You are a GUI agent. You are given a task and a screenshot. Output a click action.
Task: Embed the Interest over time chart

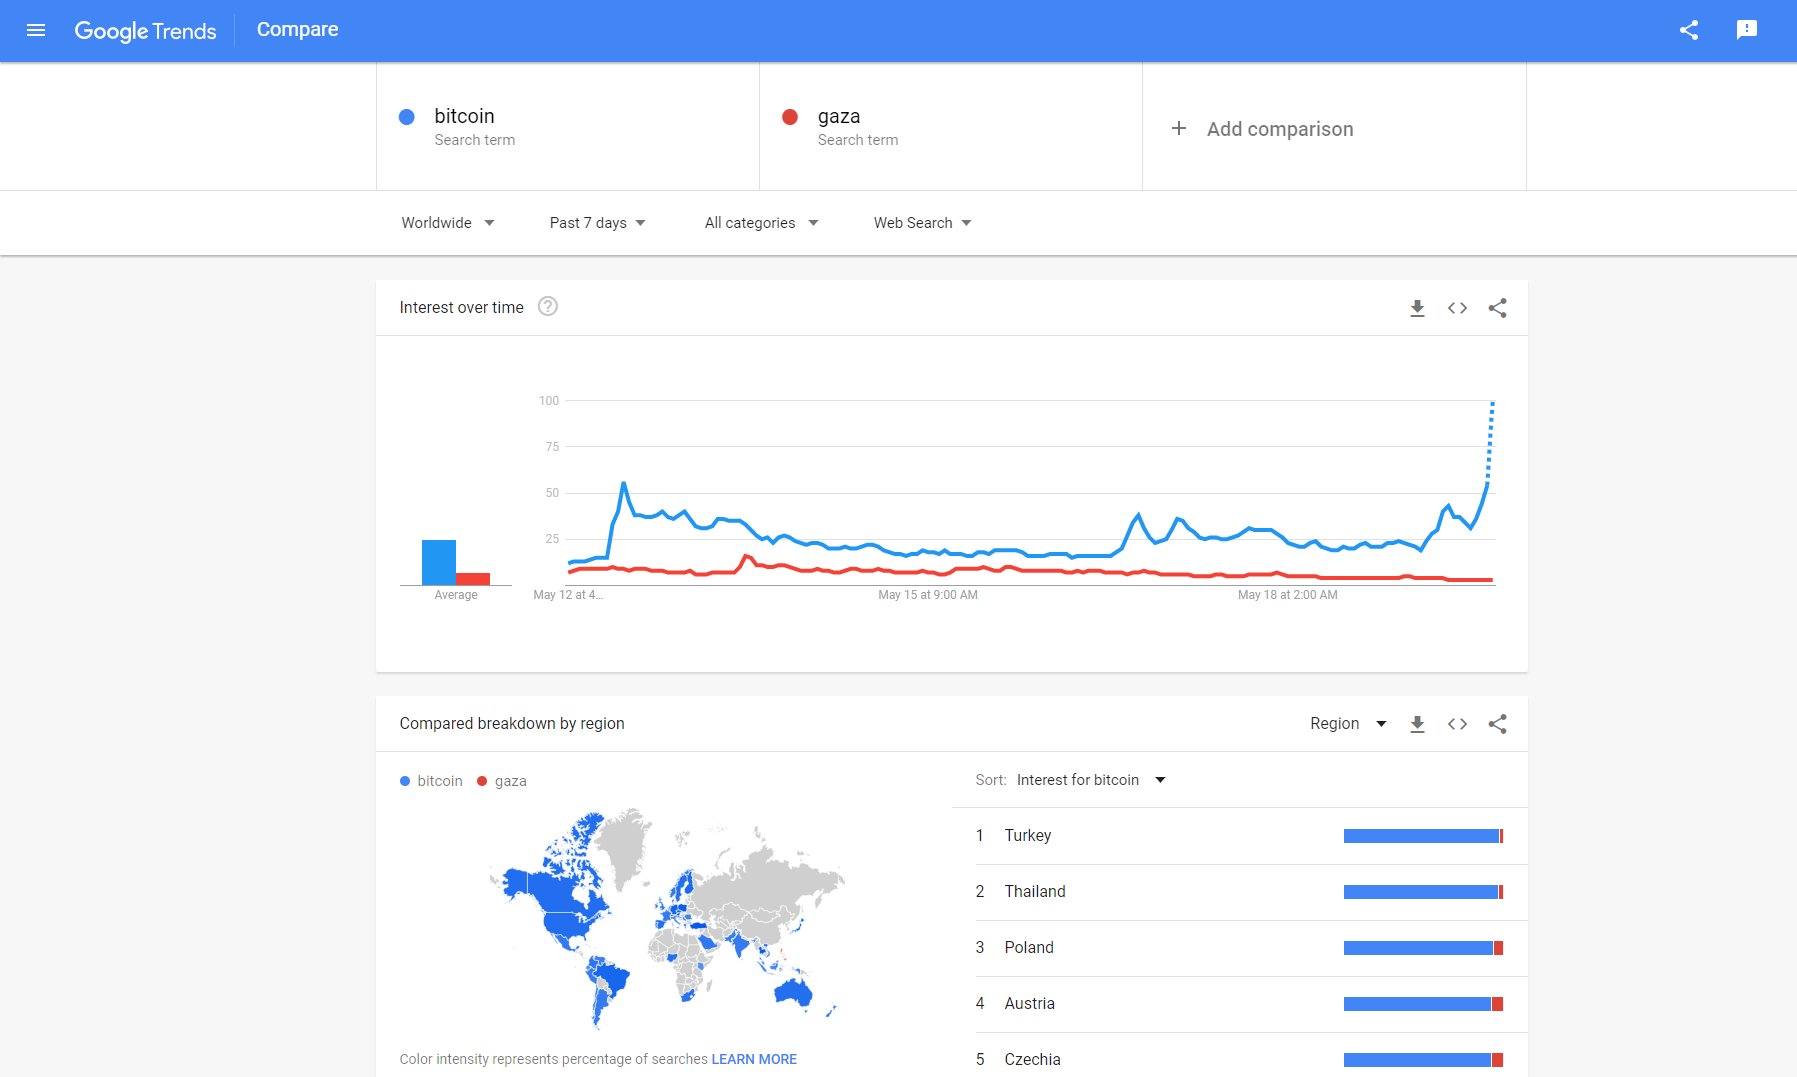[x=1457, y=308]
